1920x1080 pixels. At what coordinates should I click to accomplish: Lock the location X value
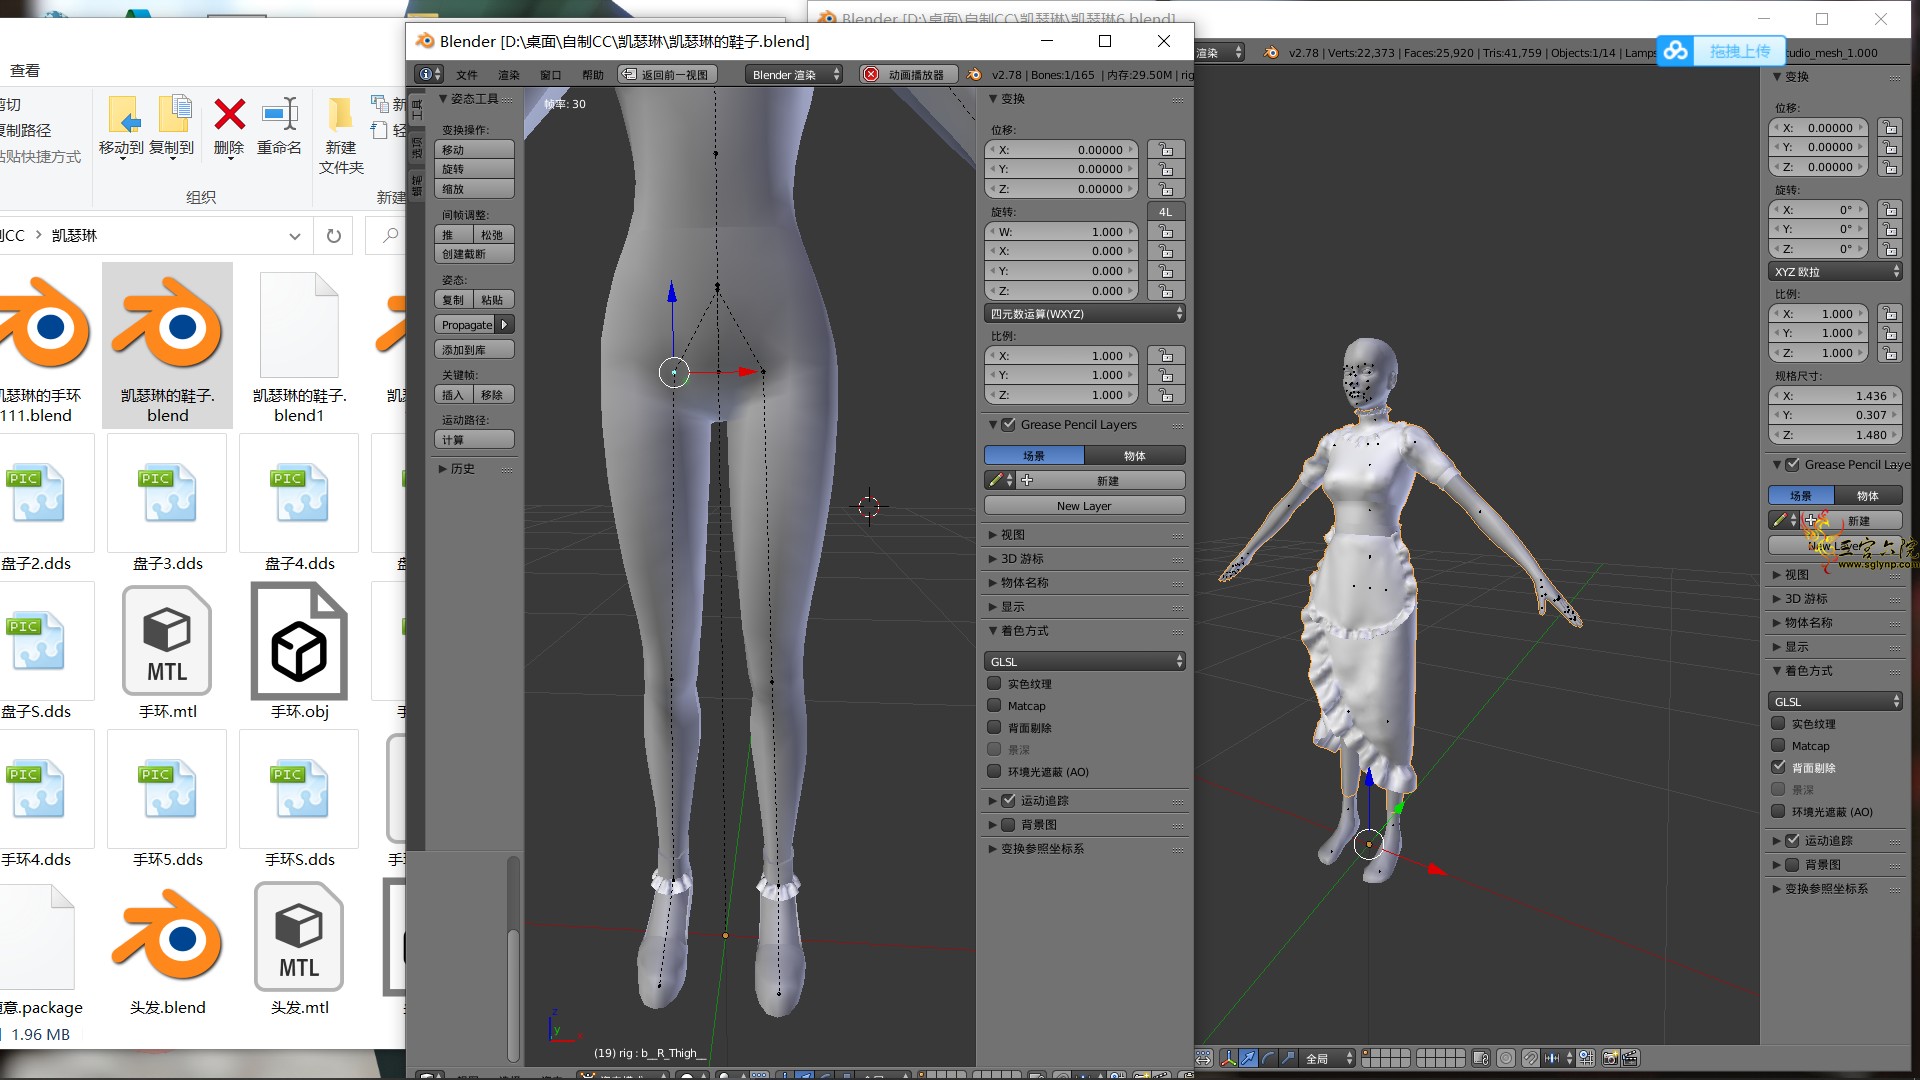tap(1166, 149)
